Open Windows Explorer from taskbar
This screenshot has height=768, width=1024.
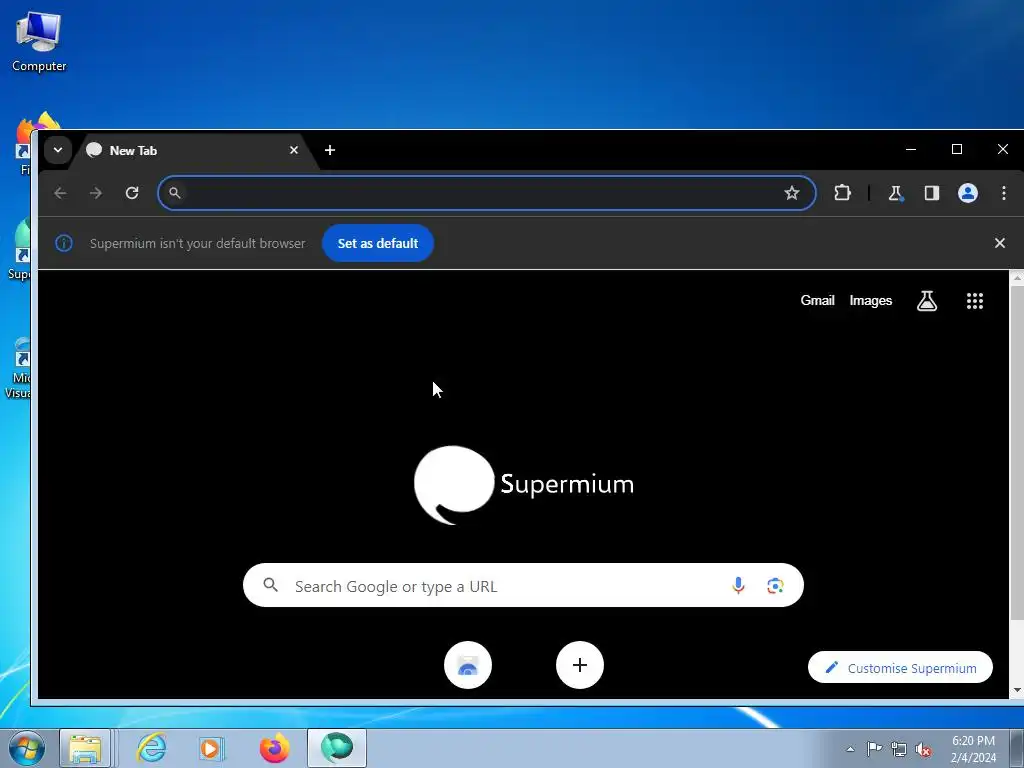point(86,748)
